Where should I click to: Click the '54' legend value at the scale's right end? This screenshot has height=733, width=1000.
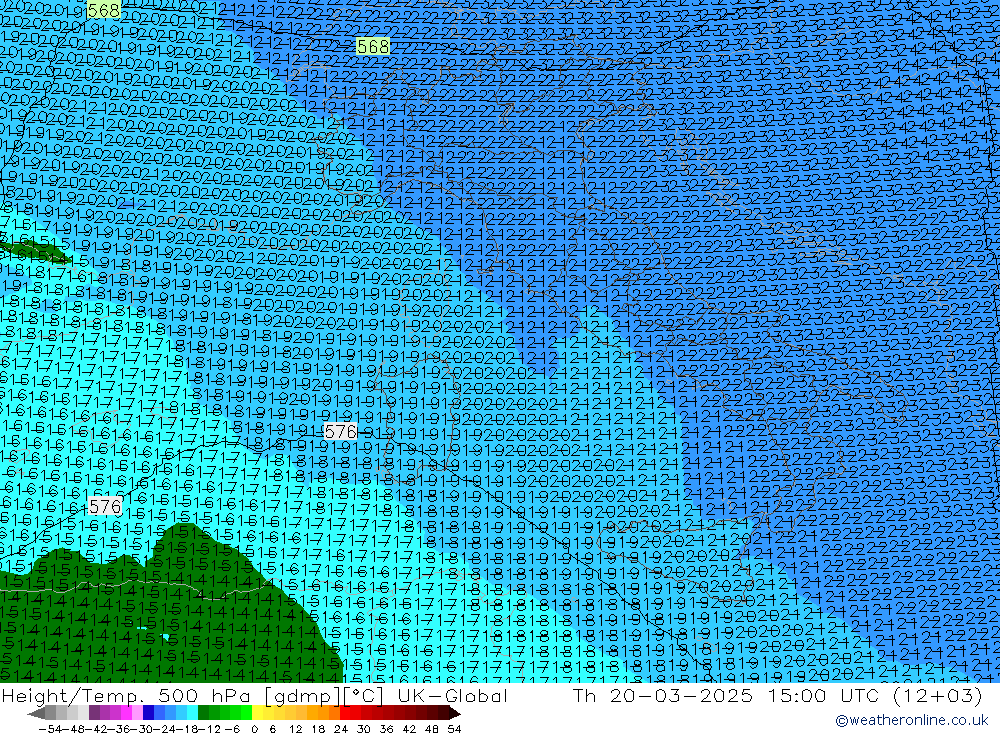pos(454,729)
